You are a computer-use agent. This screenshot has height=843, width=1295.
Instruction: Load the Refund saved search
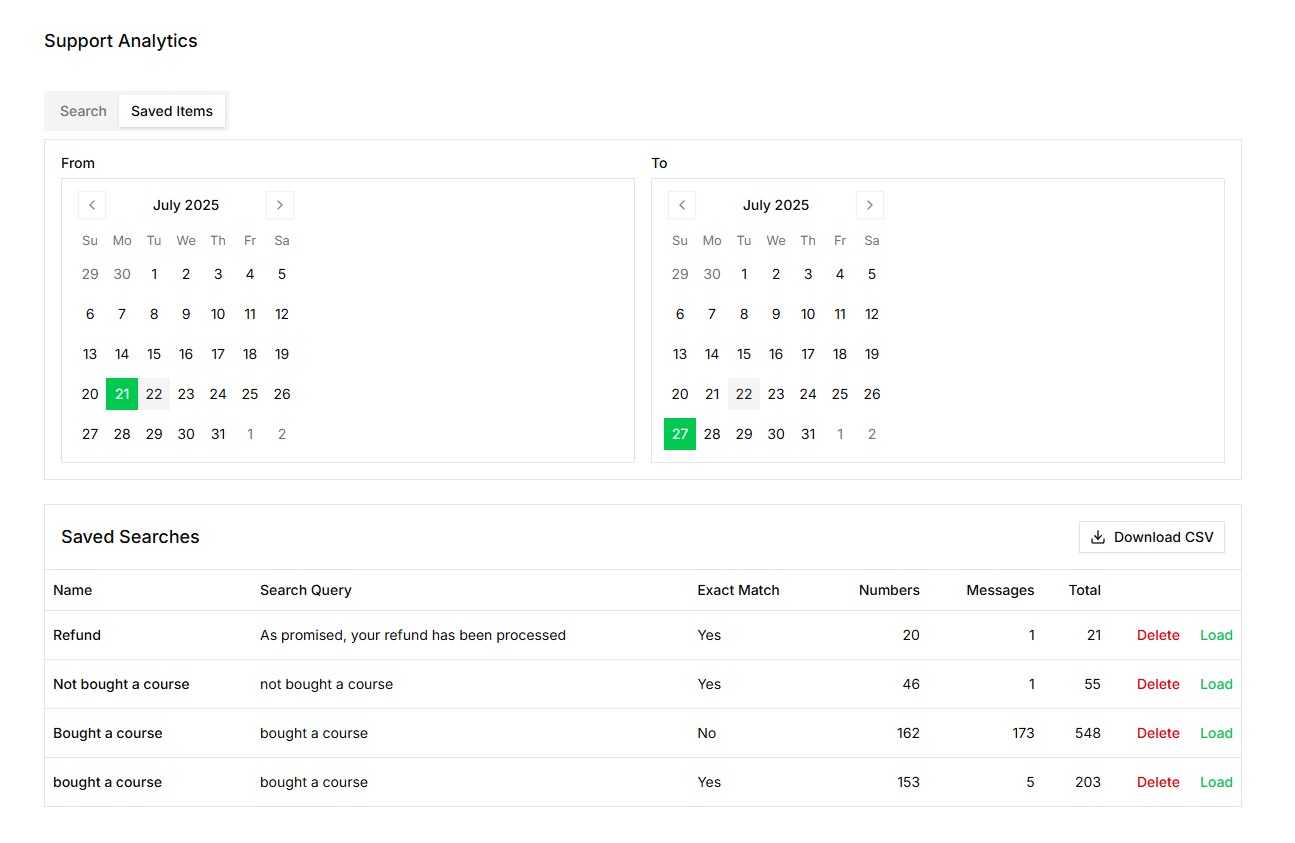1216,635
